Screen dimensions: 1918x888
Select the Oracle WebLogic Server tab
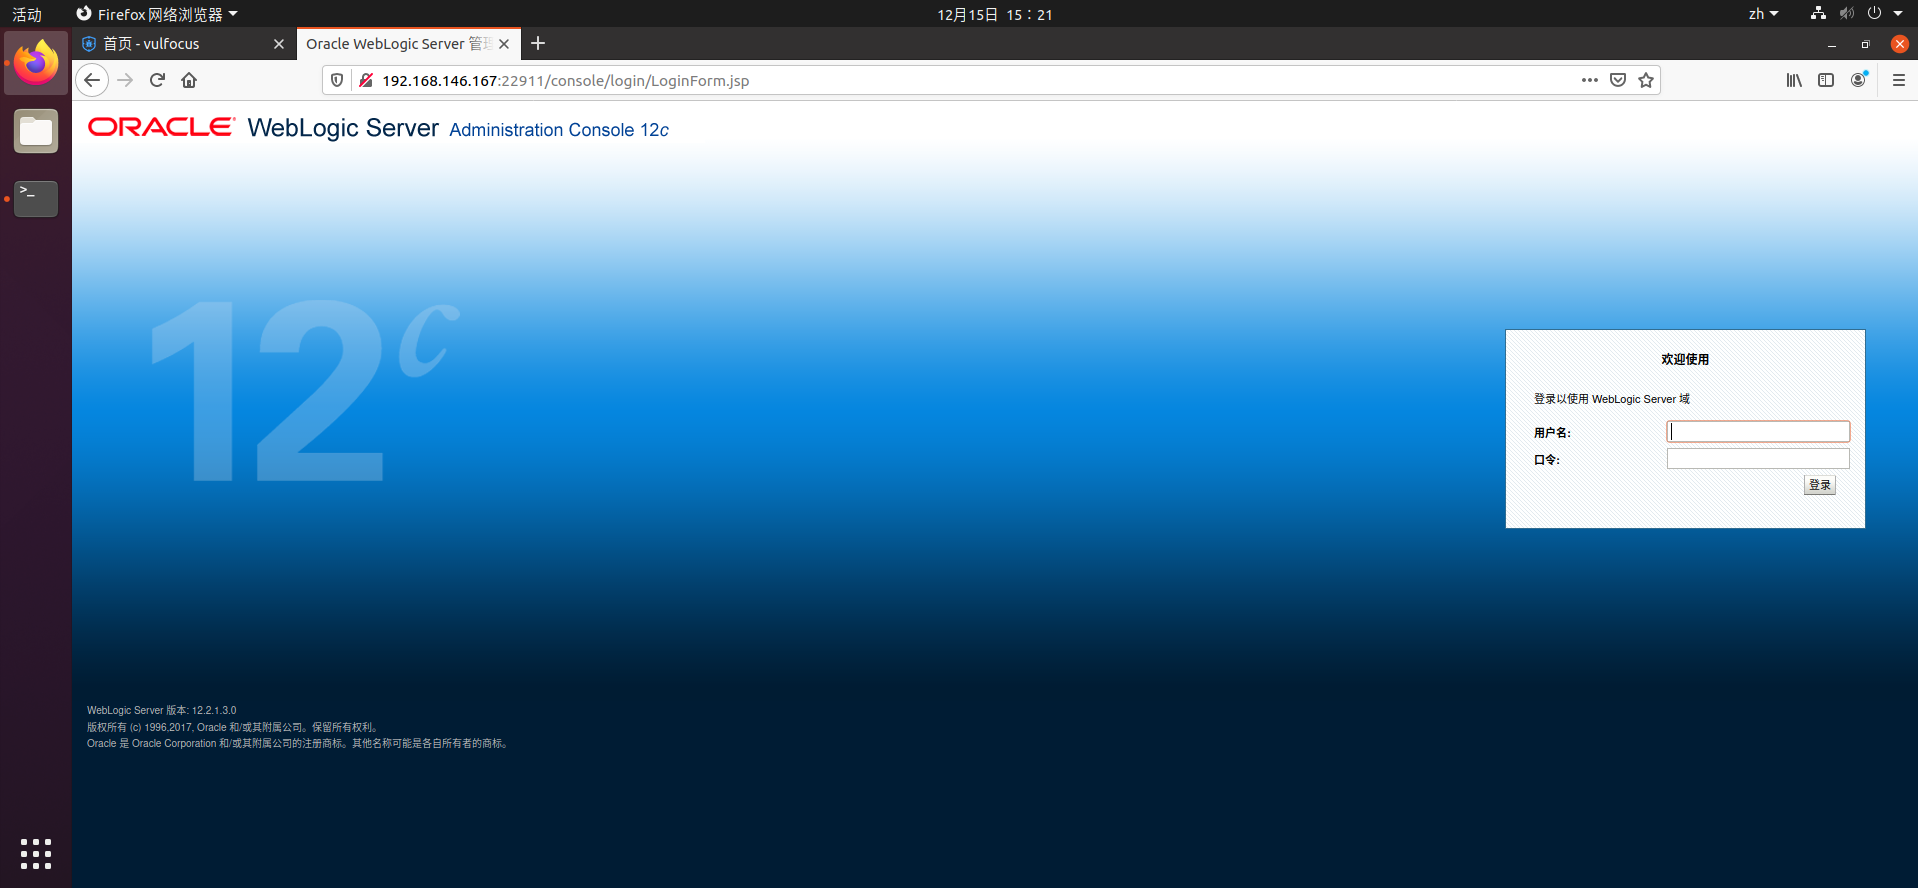[x=409, y=44]
